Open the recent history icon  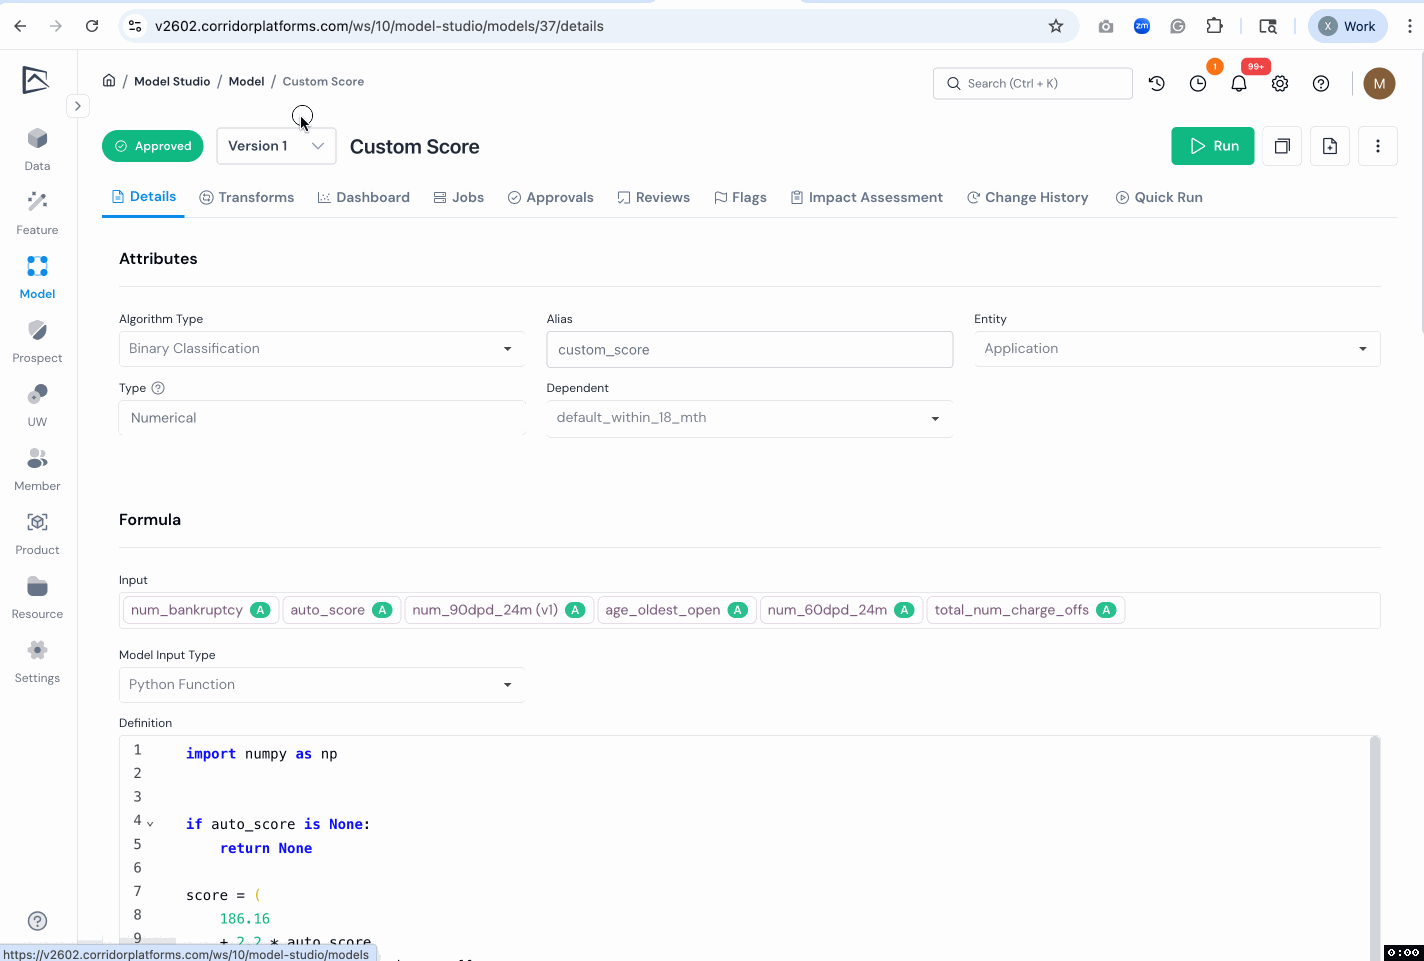tap(1157, 84)
